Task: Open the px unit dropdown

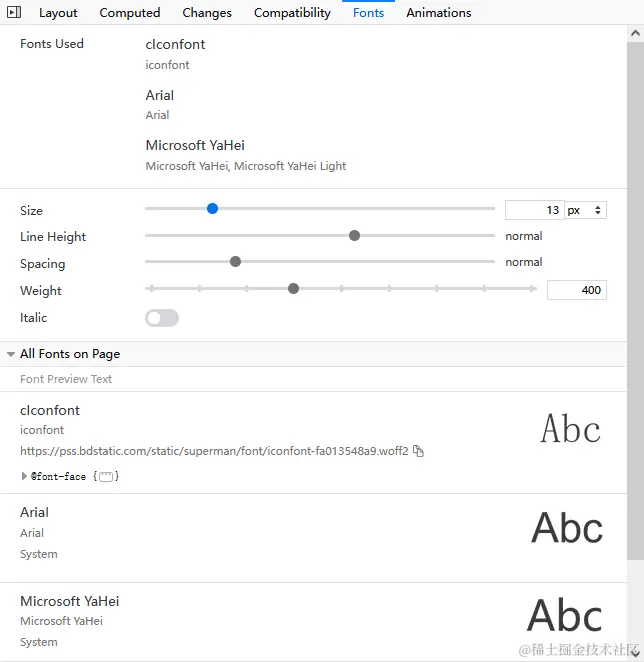Action: [585, 210]
